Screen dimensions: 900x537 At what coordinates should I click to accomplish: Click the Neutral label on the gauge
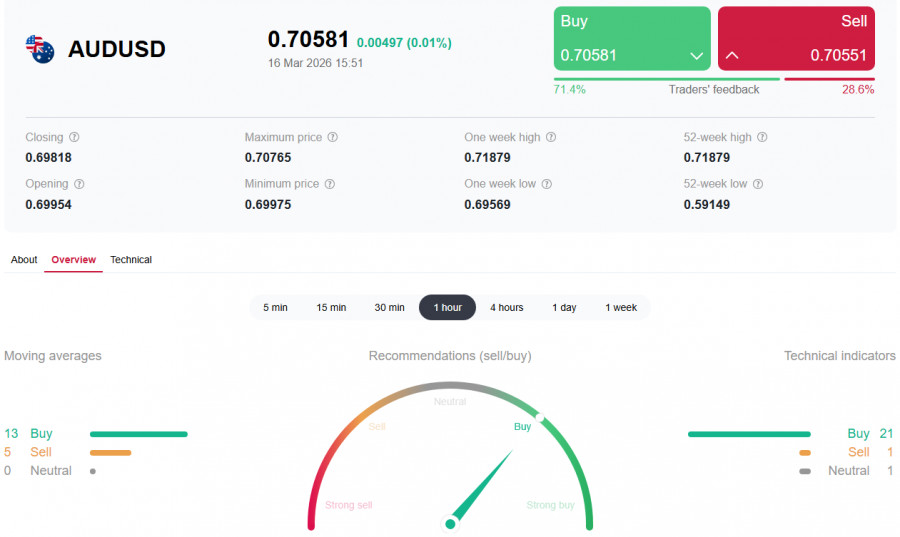(450, 402)
